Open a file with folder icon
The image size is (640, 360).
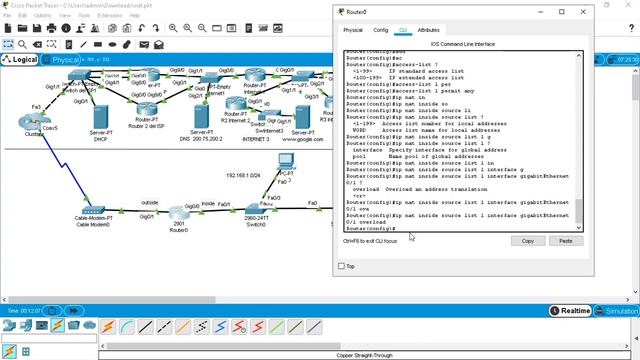pos(22,28)
